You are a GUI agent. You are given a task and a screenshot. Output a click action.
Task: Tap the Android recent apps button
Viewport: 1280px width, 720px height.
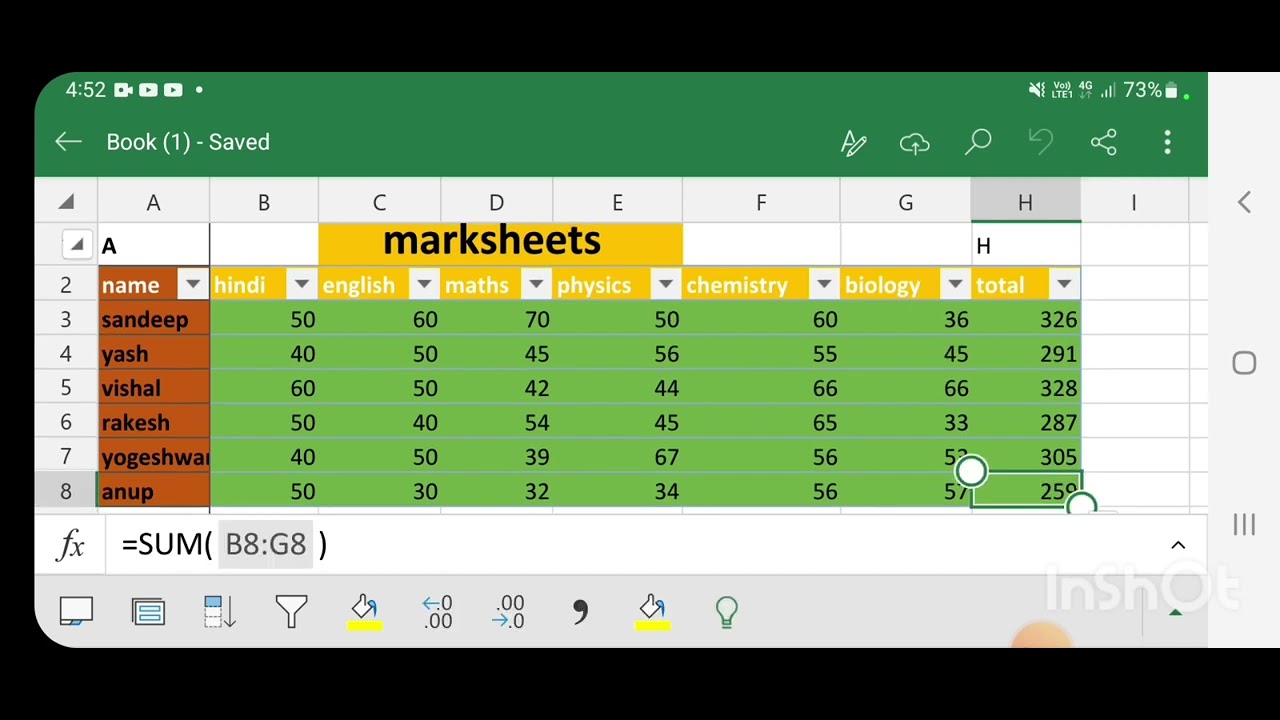pos(1244,524)
